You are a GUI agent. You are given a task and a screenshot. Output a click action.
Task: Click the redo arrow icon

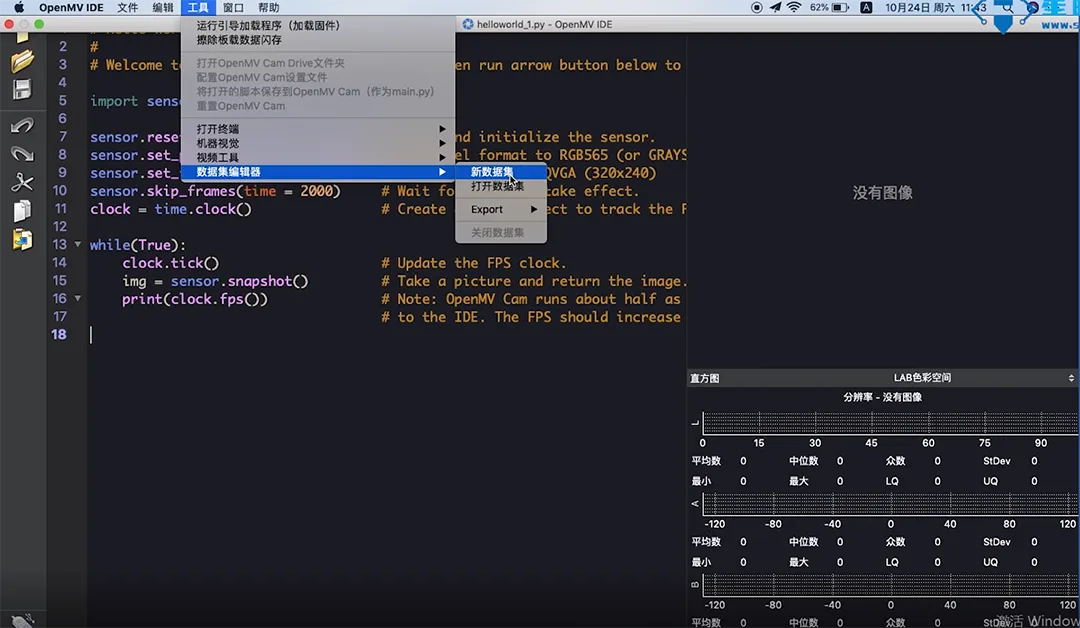point(22,154)
